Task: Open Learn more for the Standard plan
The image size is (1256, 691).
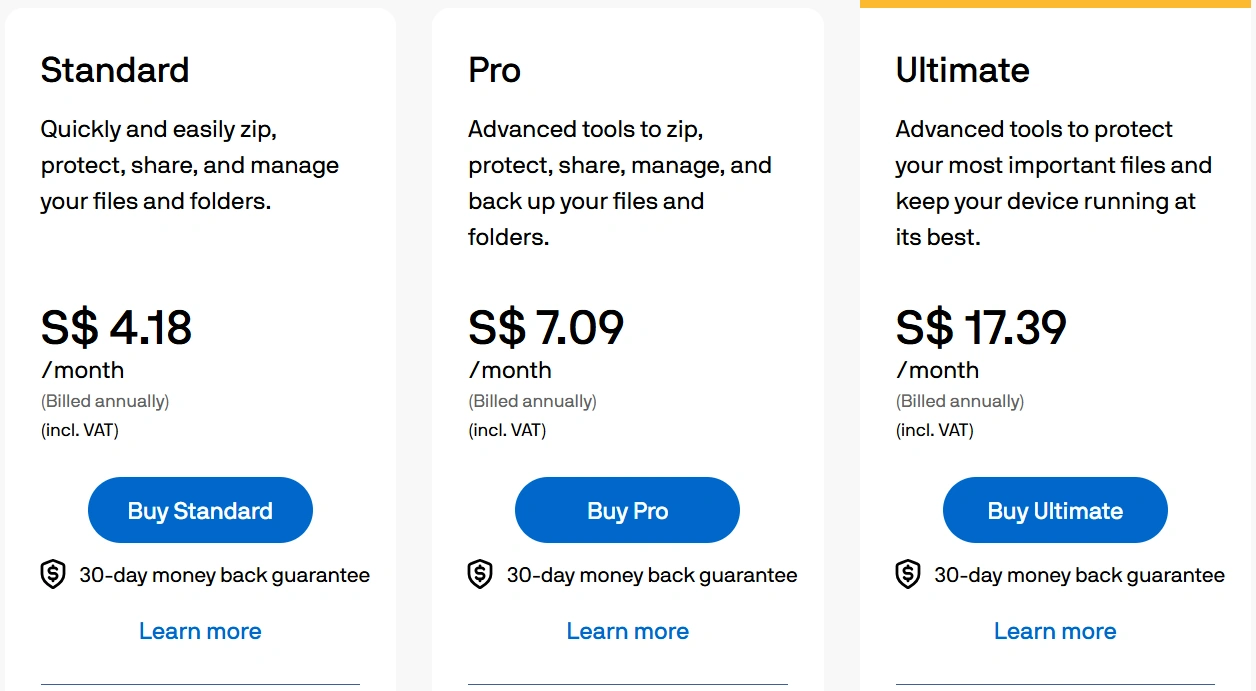Action: pyautogui.click(x=200, y=631)
